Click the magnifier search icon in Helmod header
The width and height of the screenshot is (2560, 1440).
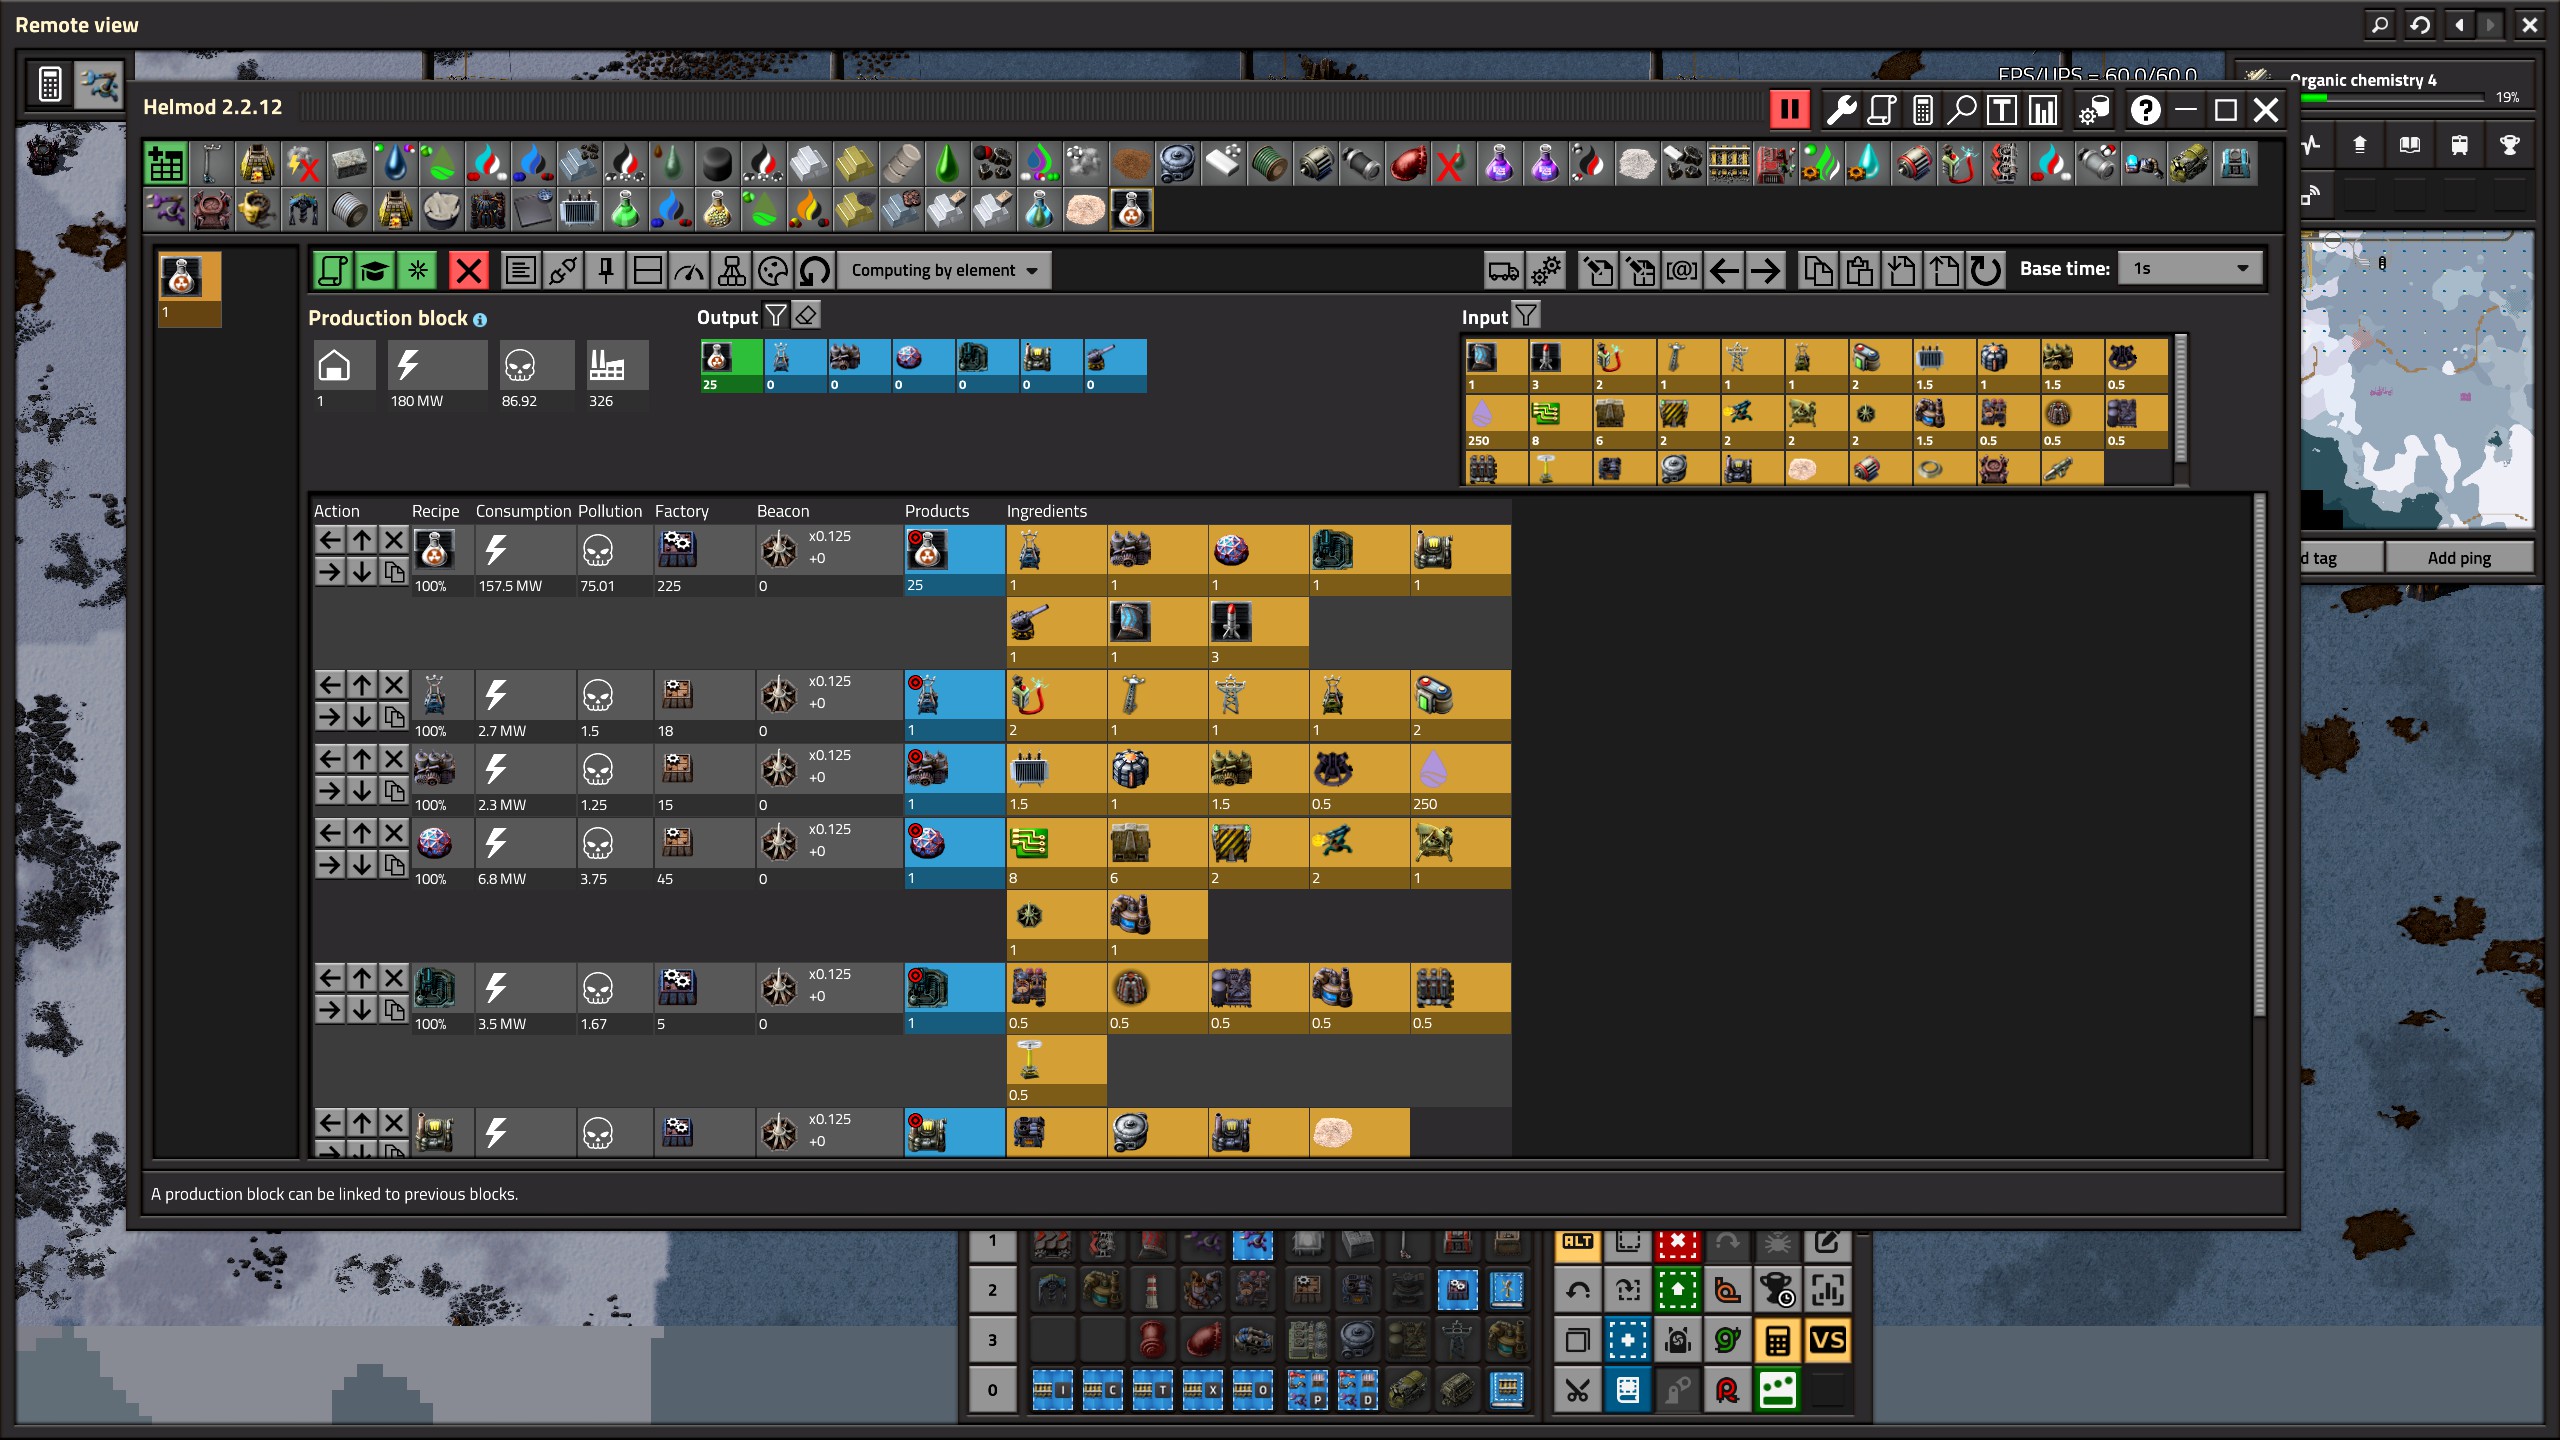click(x=1962, y=110)
